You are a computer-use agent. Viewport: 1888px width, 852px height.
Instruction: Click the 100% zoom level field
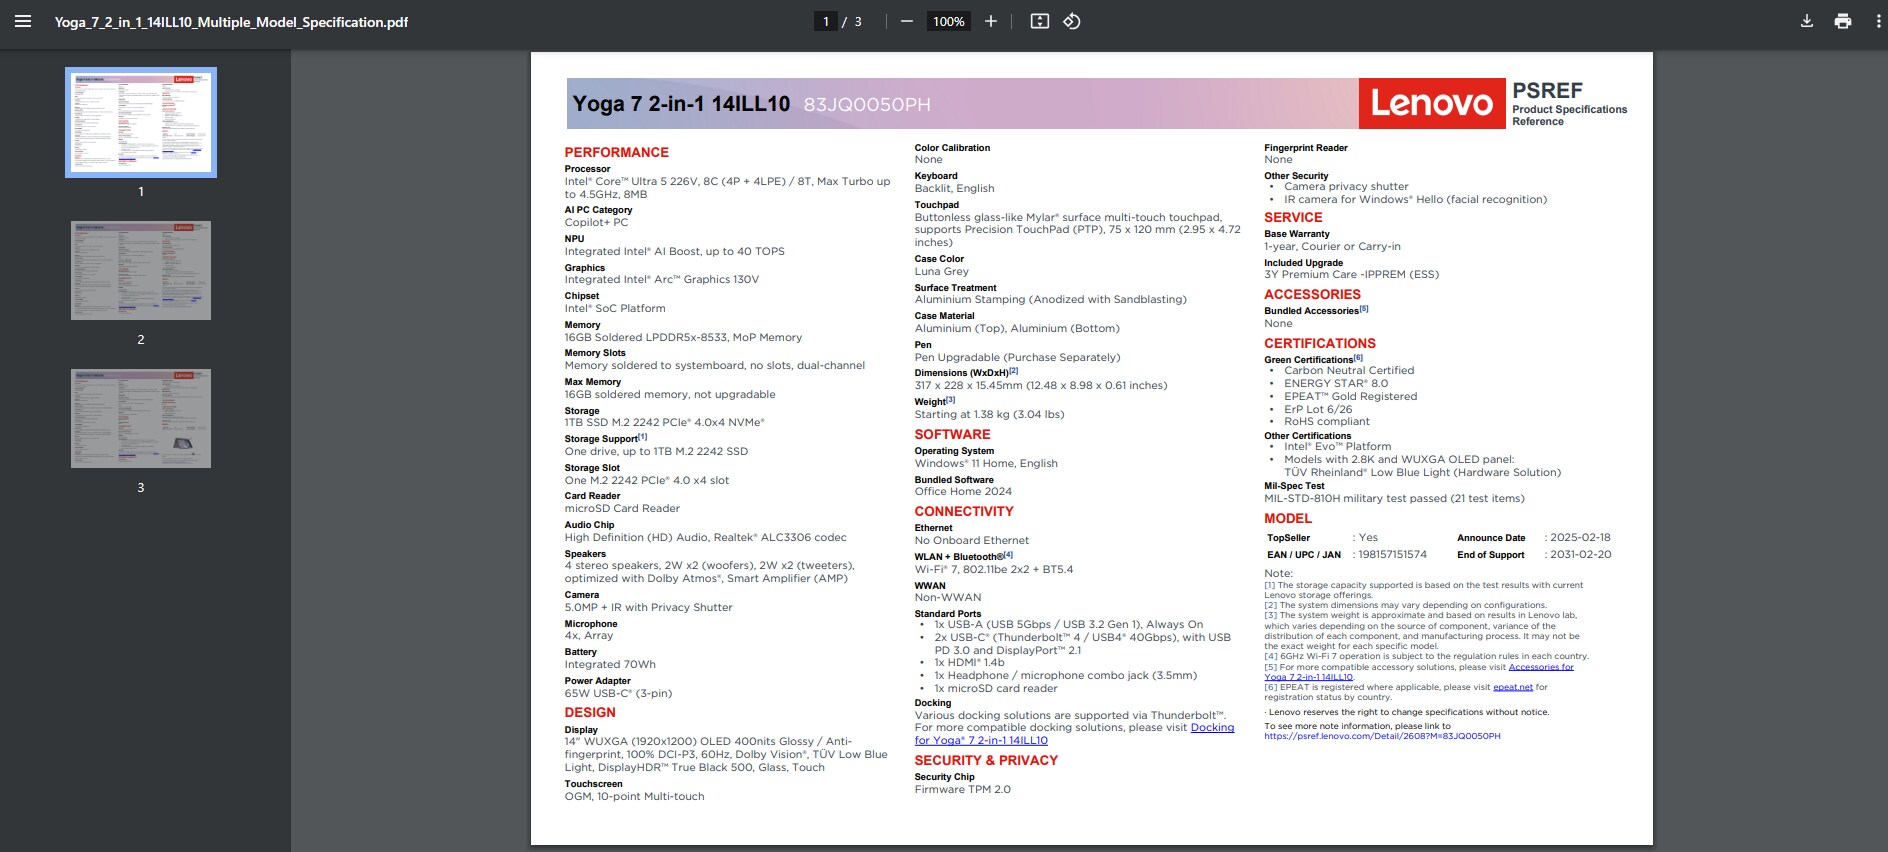pos(948,21)
